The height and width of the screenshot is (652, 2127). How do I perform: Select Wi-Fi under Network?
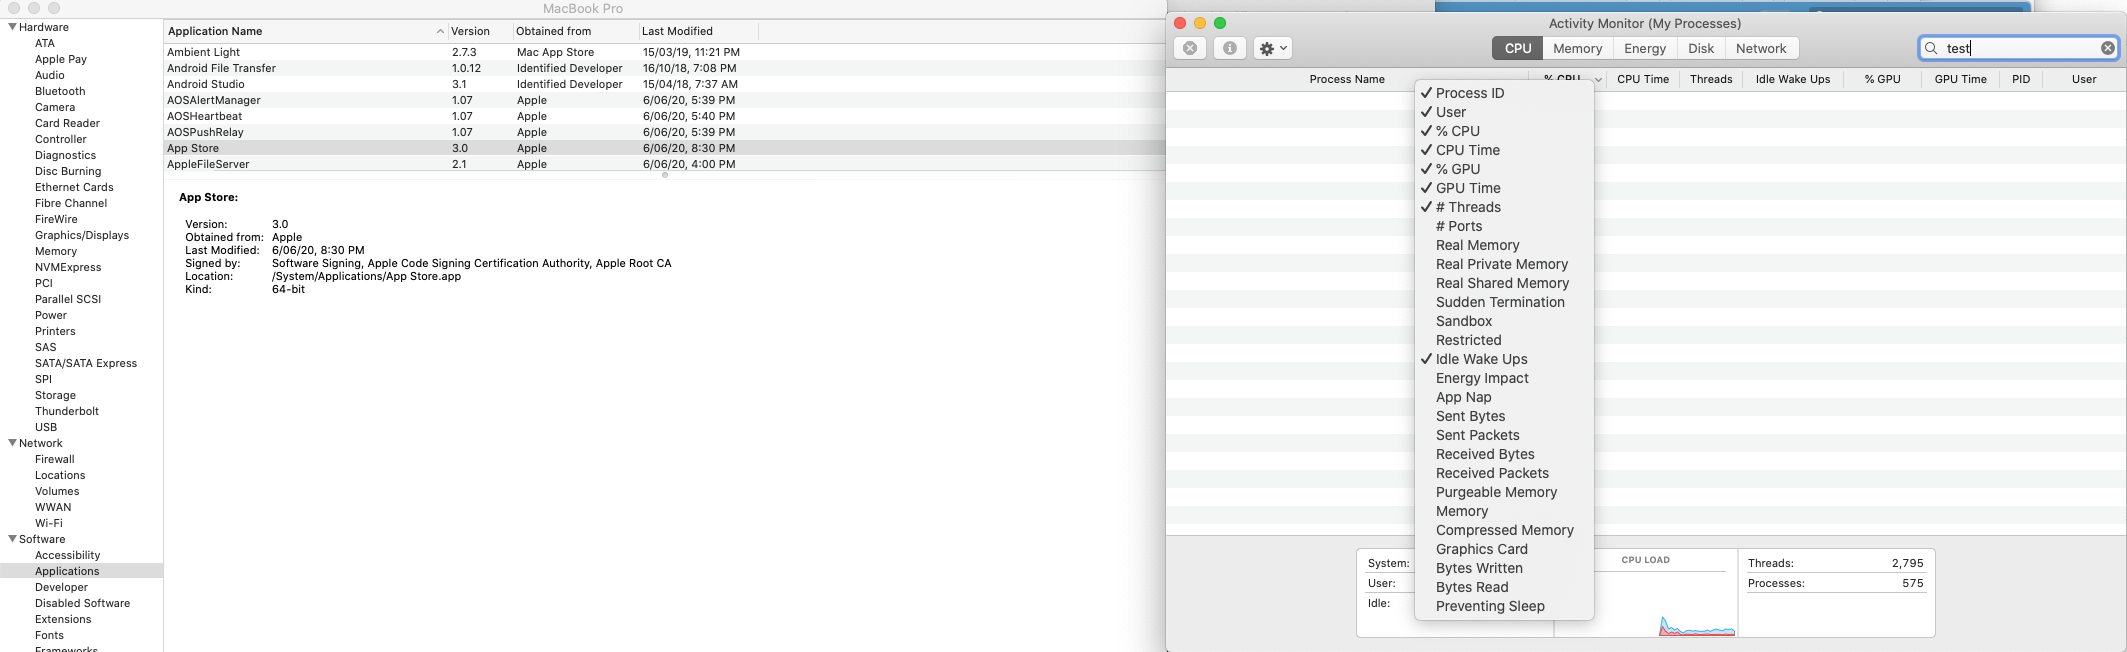coord(49,523)
